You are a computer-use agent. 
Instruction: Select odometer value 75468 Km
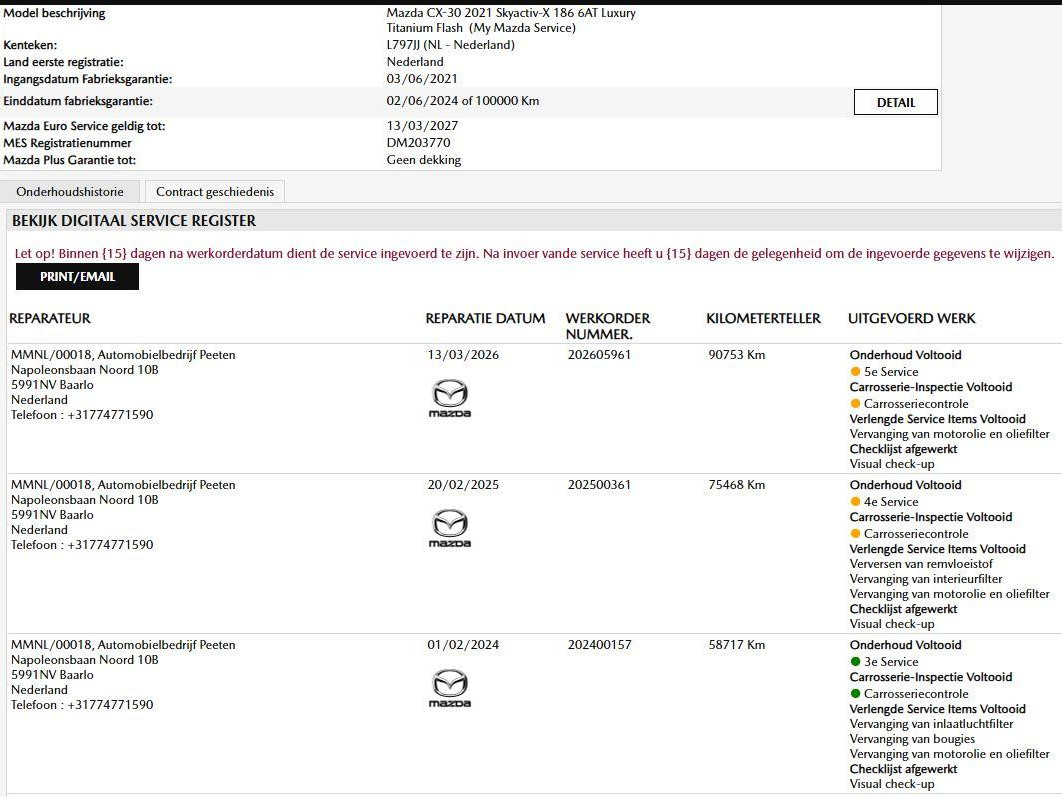point(737,485)
